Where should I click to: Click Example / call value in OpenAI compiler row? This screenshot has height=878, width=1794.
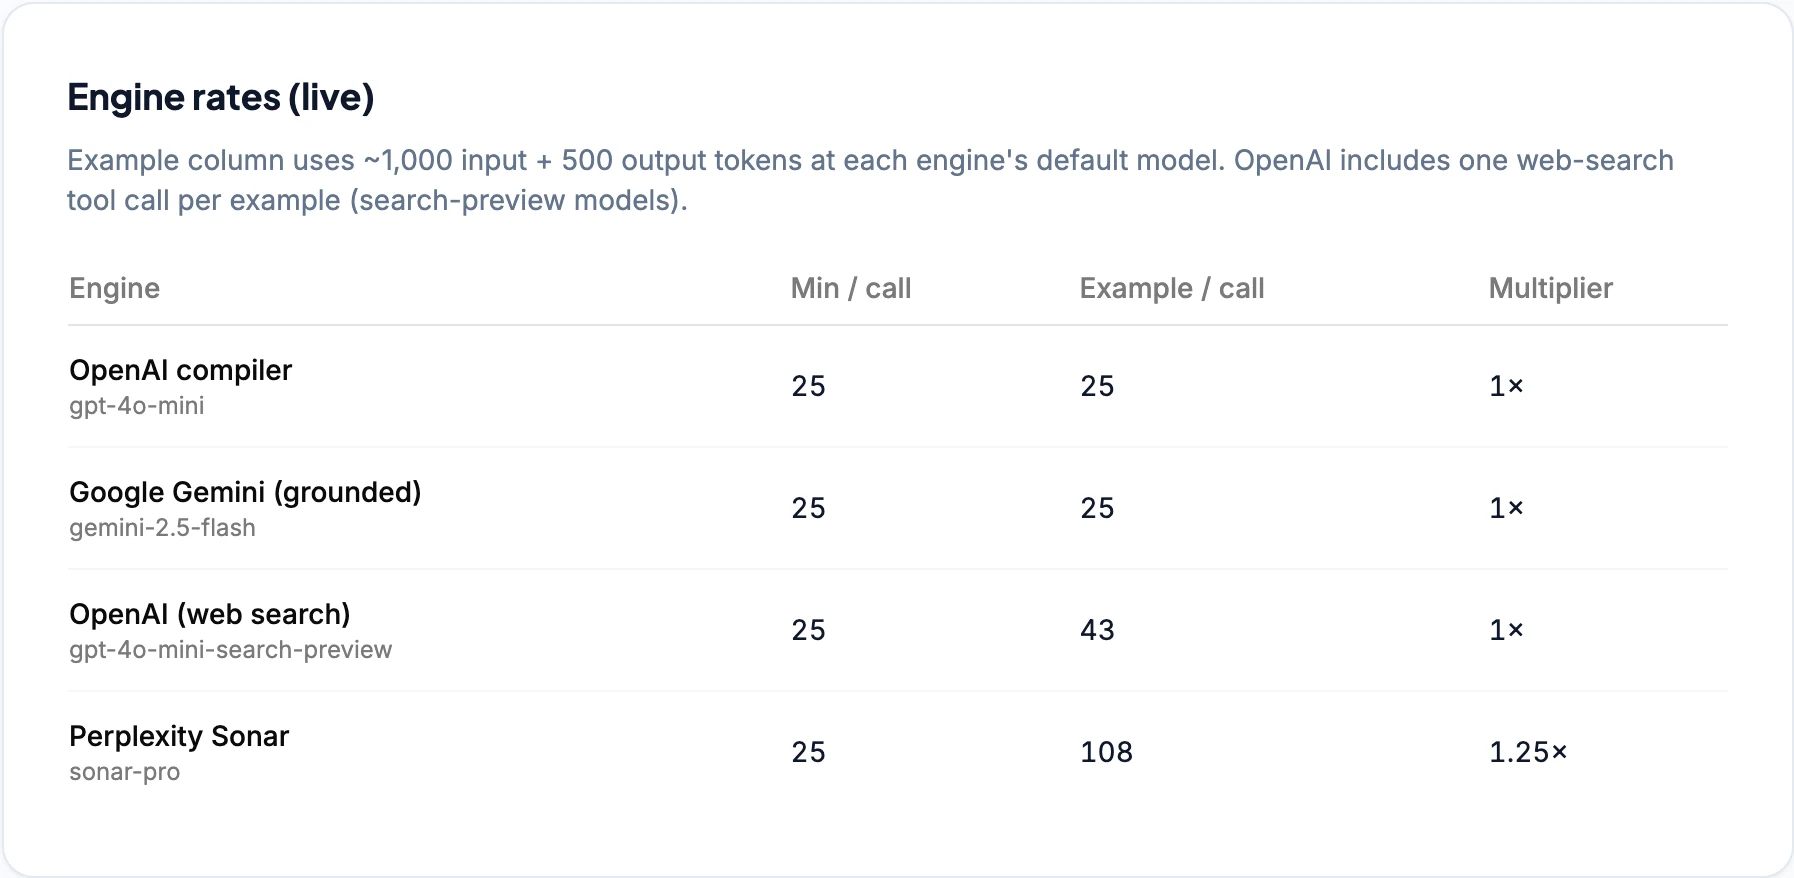pos(1097,386)
